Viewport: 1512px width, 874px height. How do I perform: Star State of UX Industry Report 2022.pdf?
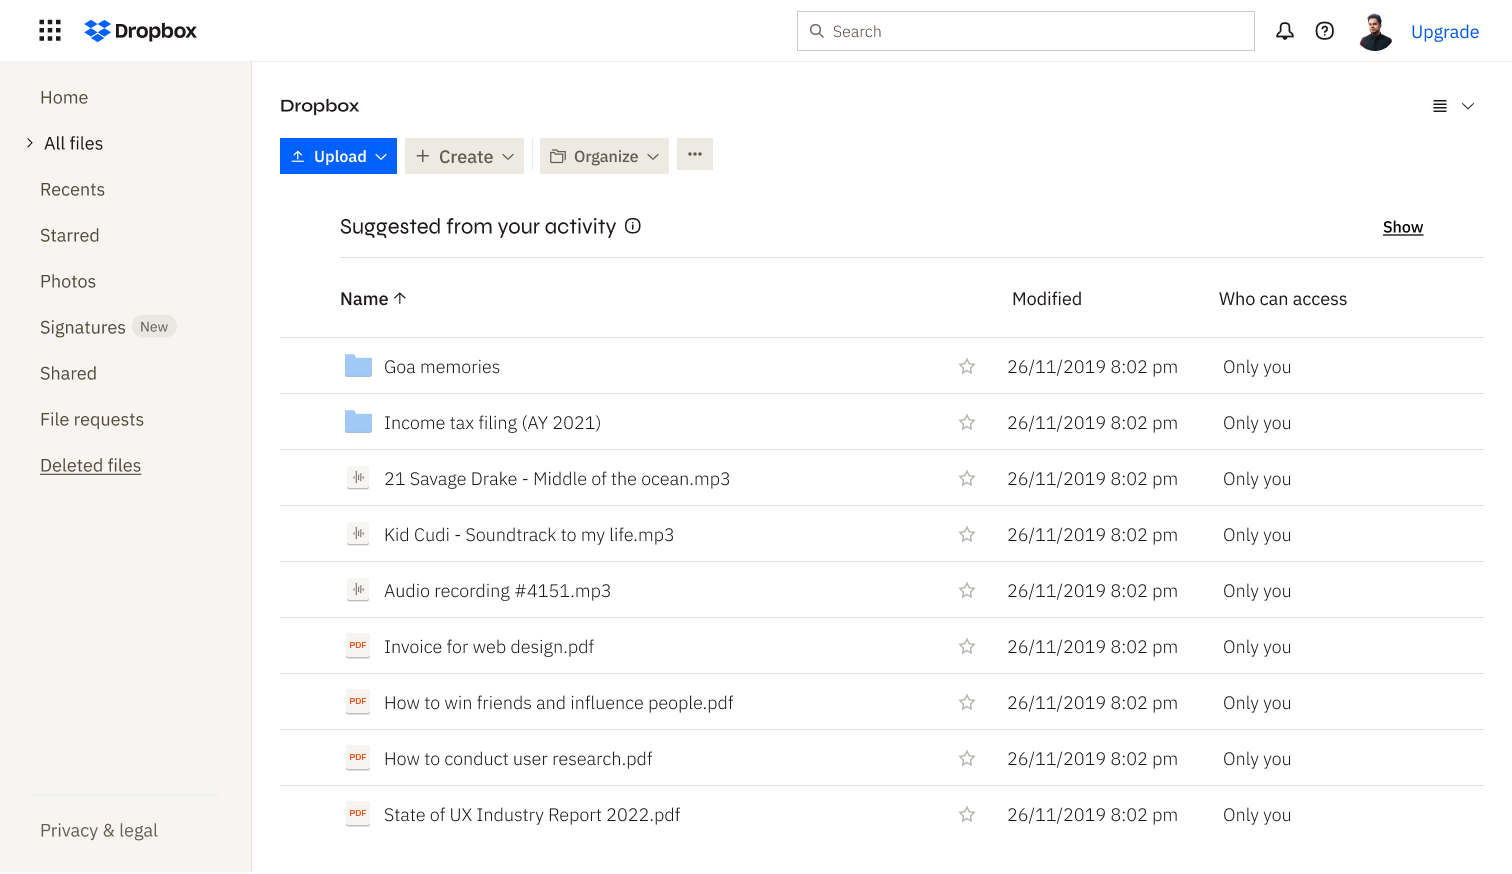[x=967, y=814]
